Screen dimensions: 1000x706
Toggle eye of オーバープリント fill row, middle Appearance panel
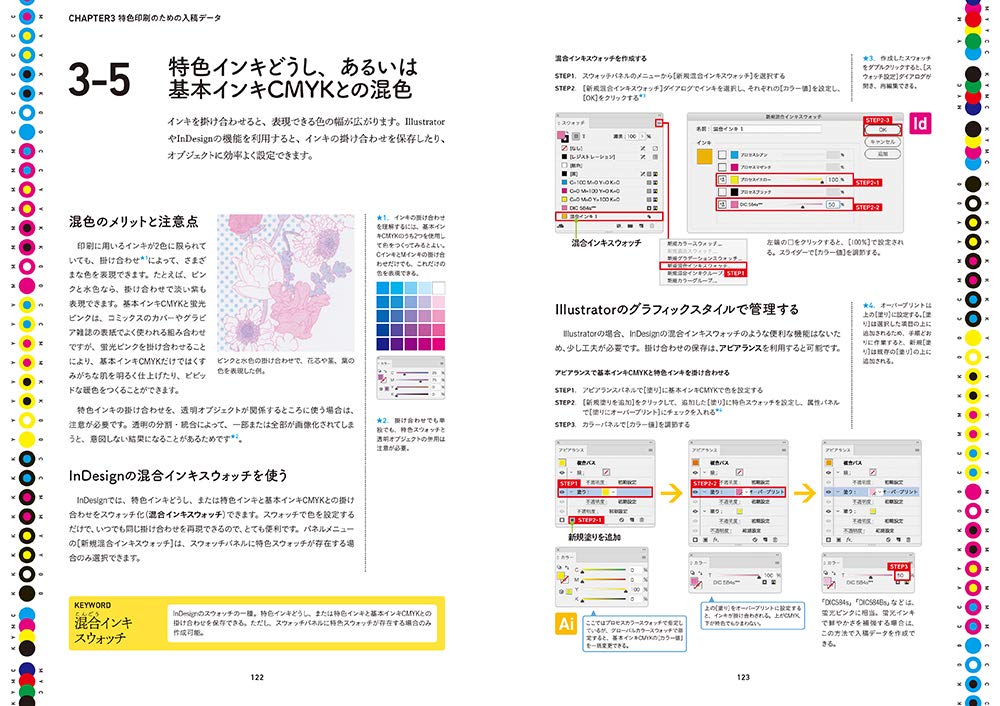695,492
